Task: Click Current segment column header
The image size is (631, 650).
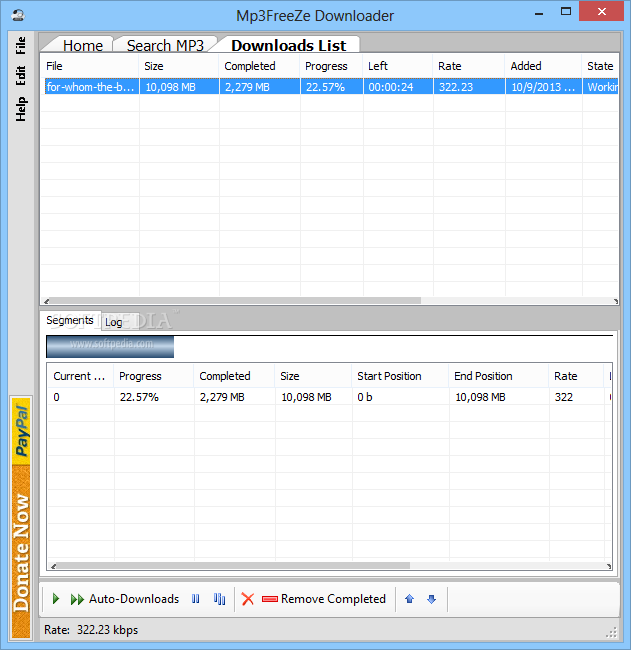Action: [80, 376]
